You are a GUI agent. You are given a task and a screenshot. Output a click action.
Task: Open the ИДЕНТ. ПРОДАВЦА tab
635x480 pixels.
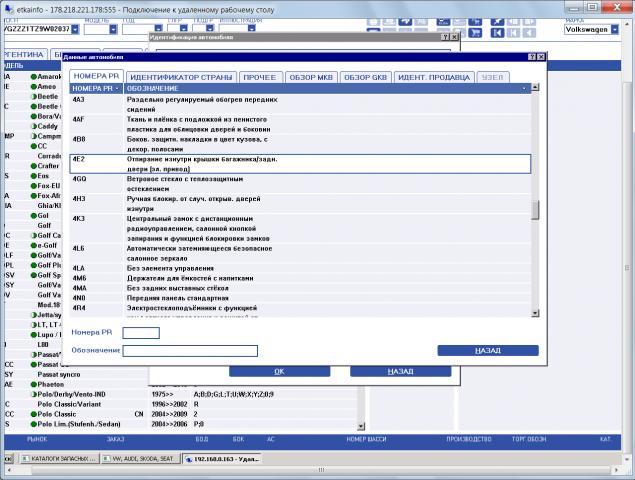[434, 77]
